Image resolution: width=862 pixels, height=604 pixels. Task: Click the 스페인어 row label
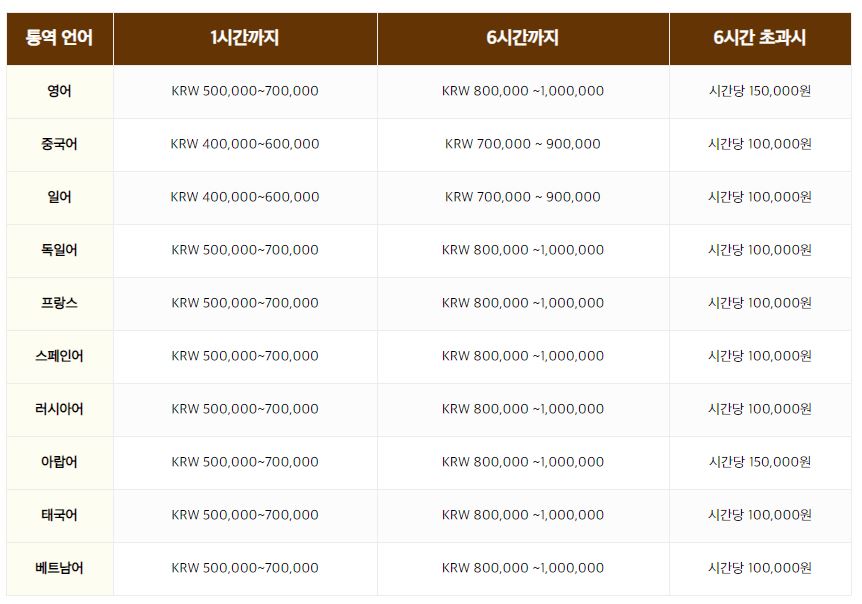[59, 356]
